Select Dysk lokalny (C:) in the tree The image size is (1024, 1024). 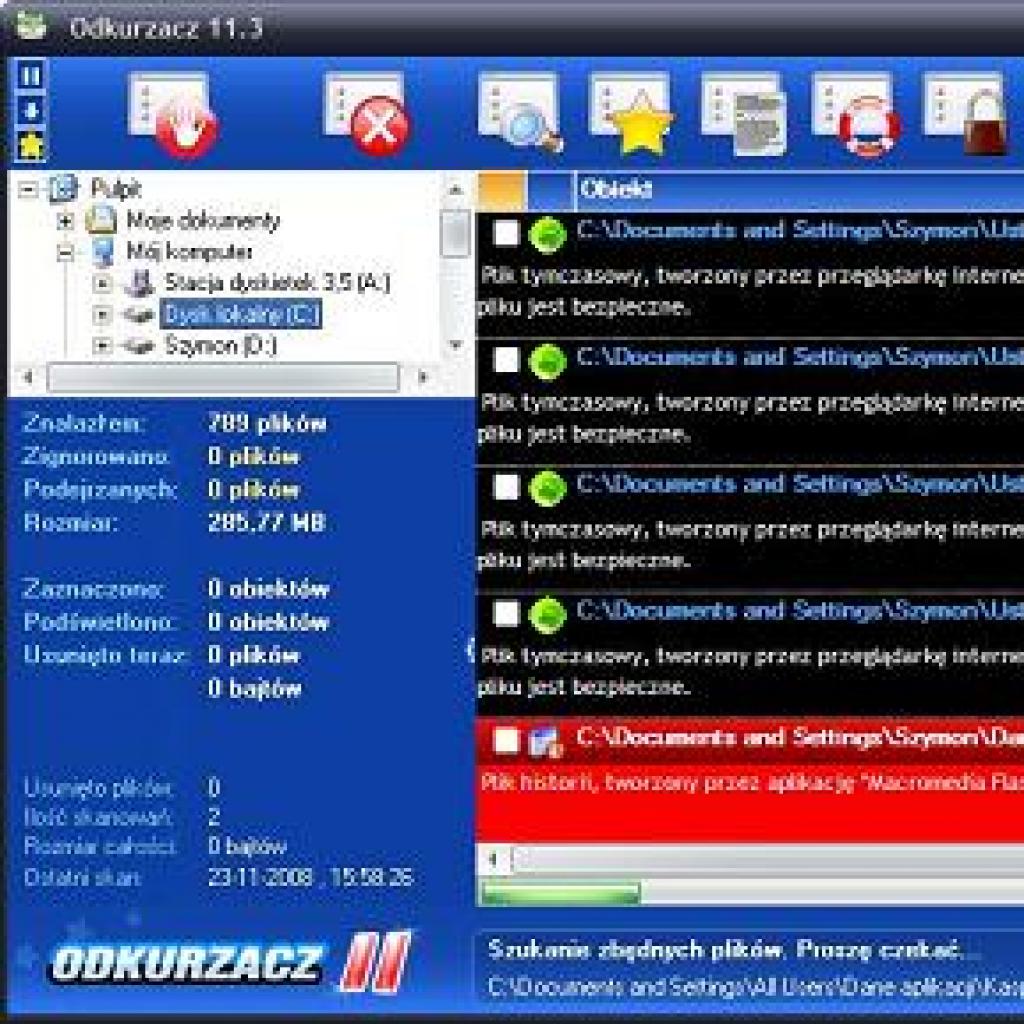click(x=241, y=315)
